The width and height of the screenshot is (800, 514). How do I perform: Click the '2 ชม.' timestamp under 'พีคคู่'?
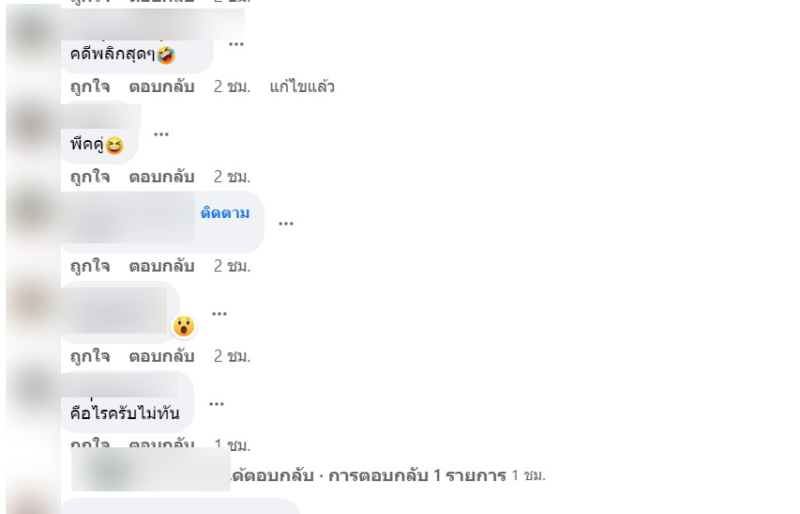pyautogui.click(x=232, y=177)
